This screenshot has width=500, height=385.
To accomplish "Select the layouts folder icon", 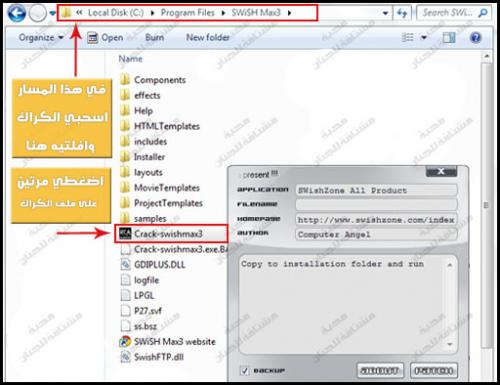I will pyautogui.click(x=125, y=172).
